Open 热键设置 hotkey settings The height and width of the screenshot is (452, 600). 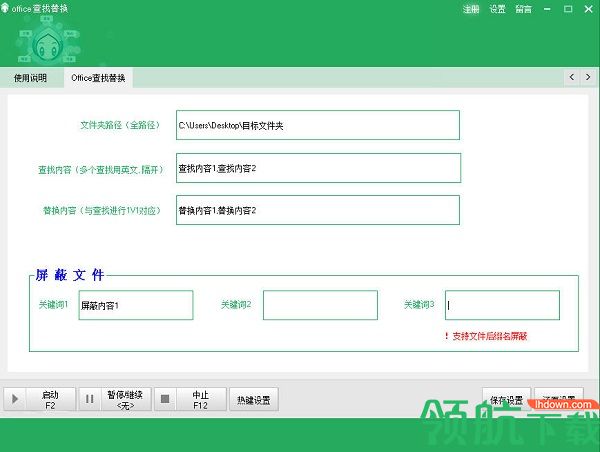coord(254,400)
